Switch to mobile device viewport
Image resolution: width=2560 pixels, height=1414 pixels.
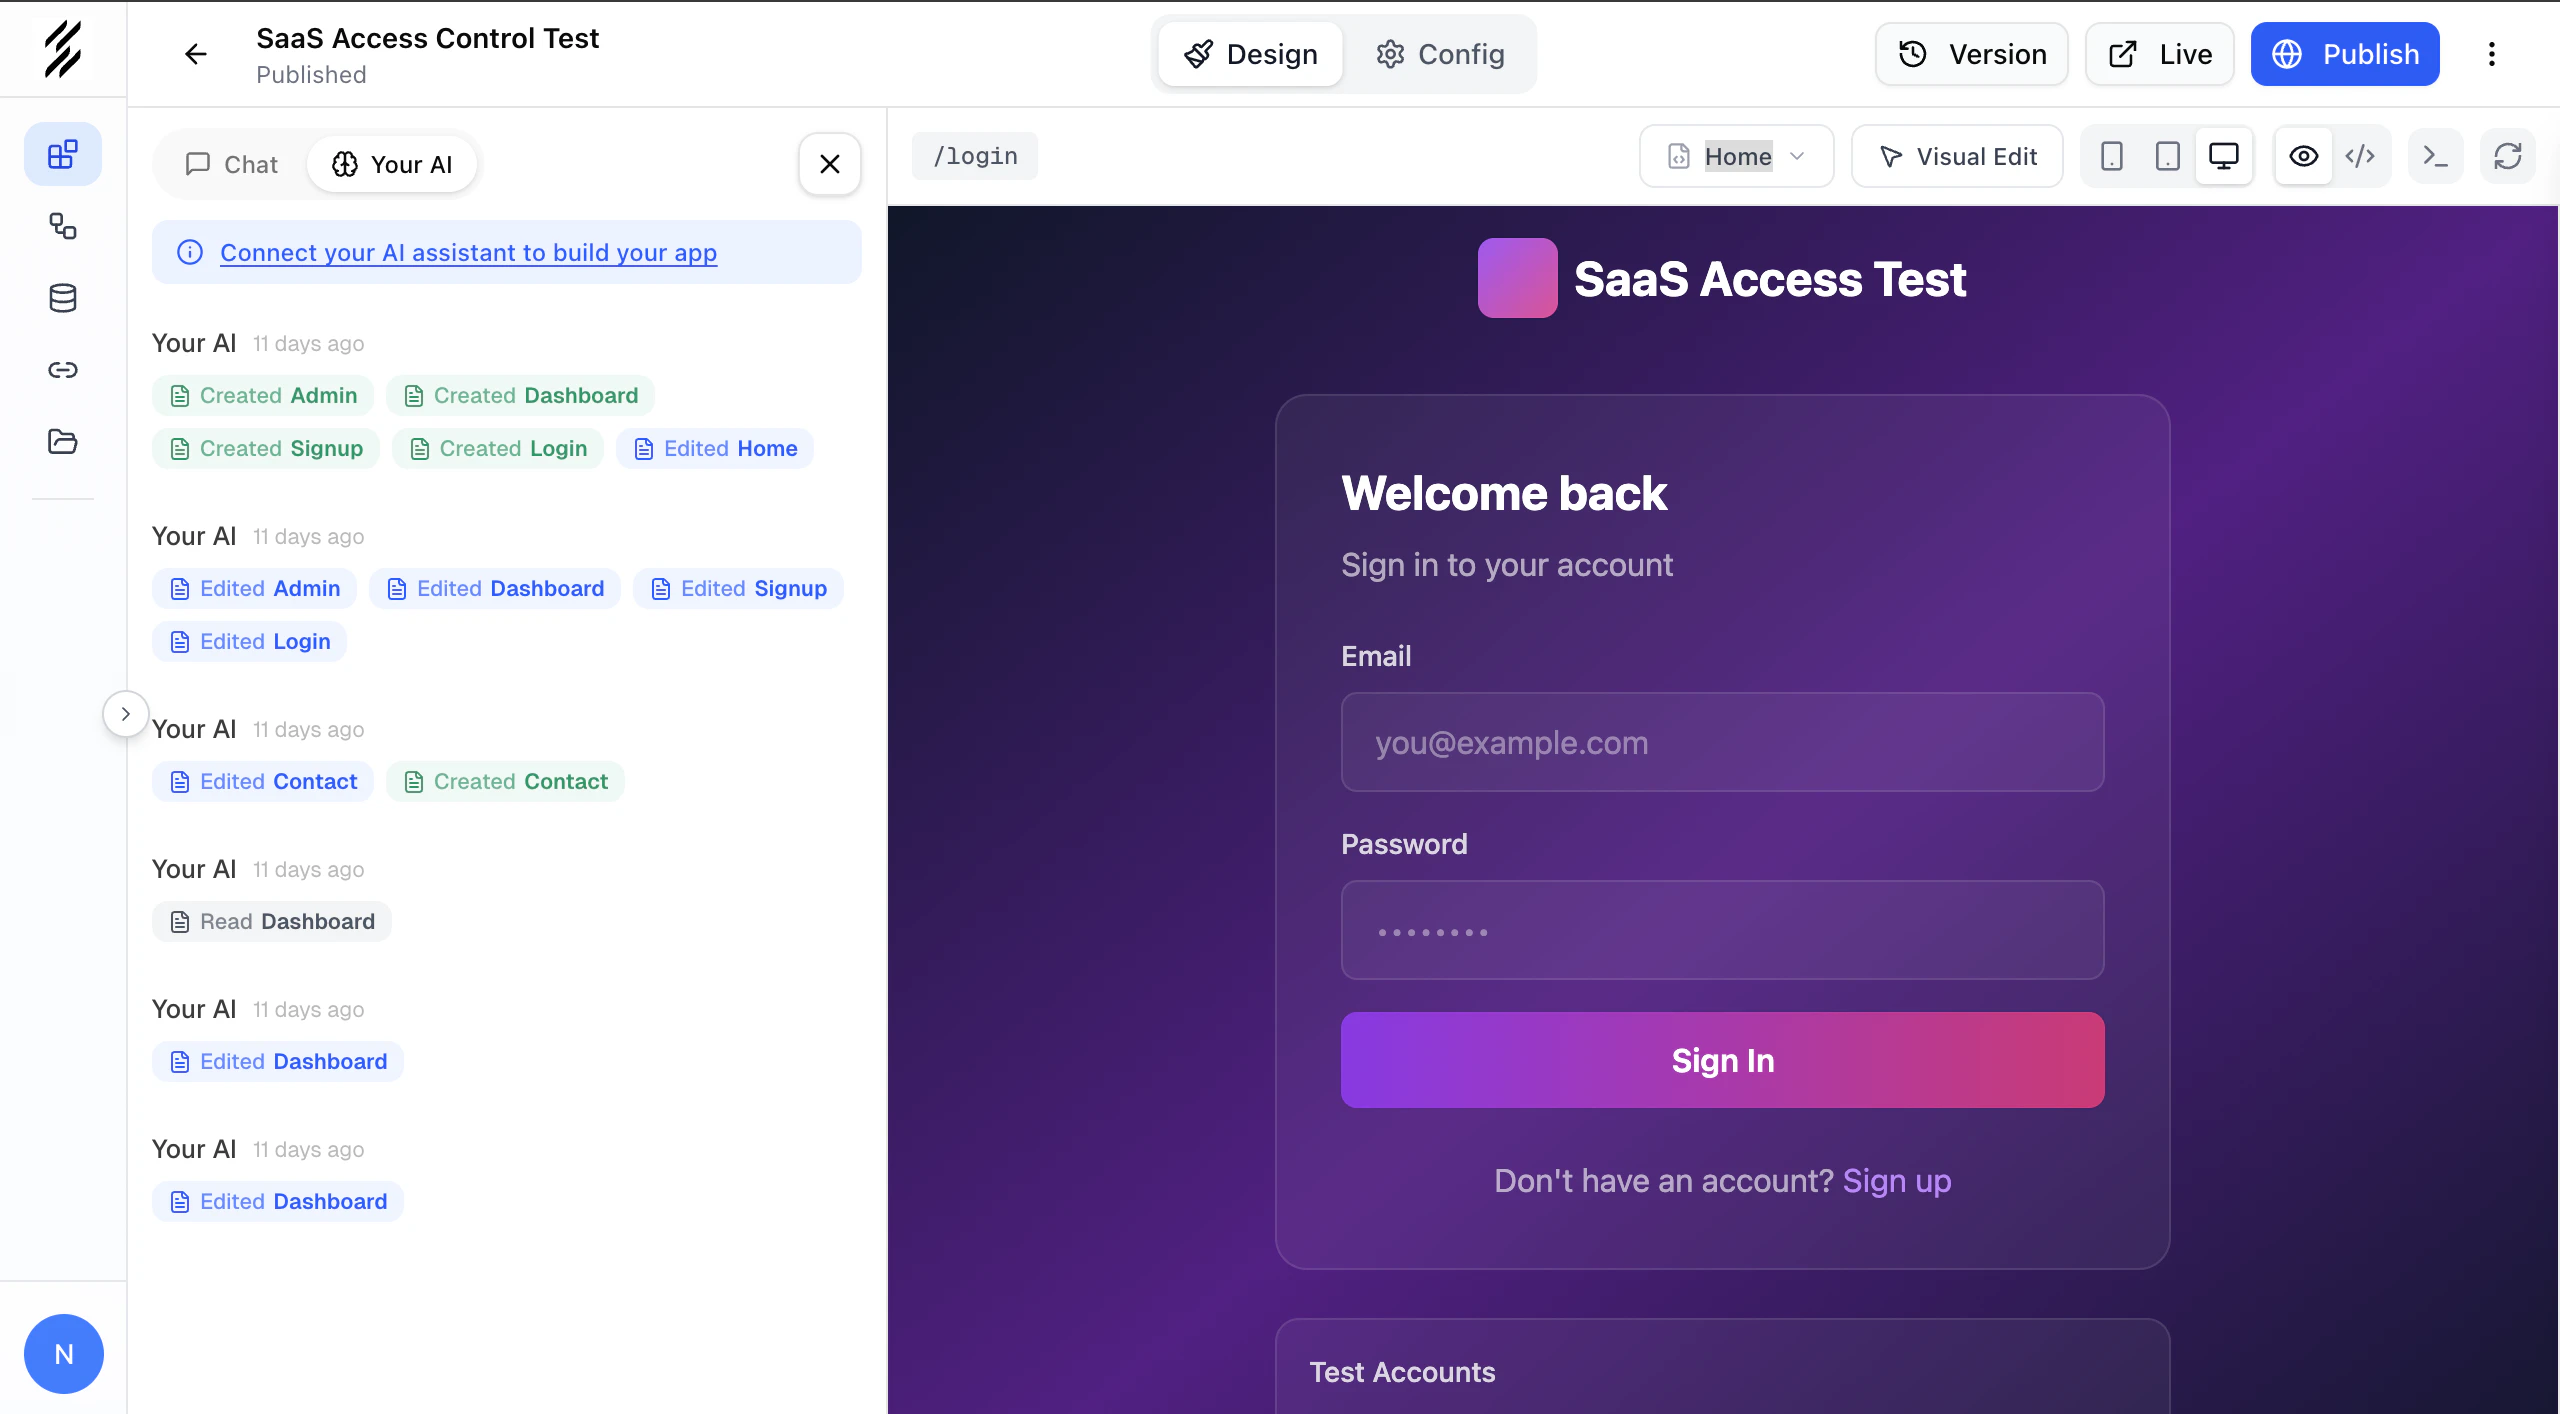click(2111, 156)
